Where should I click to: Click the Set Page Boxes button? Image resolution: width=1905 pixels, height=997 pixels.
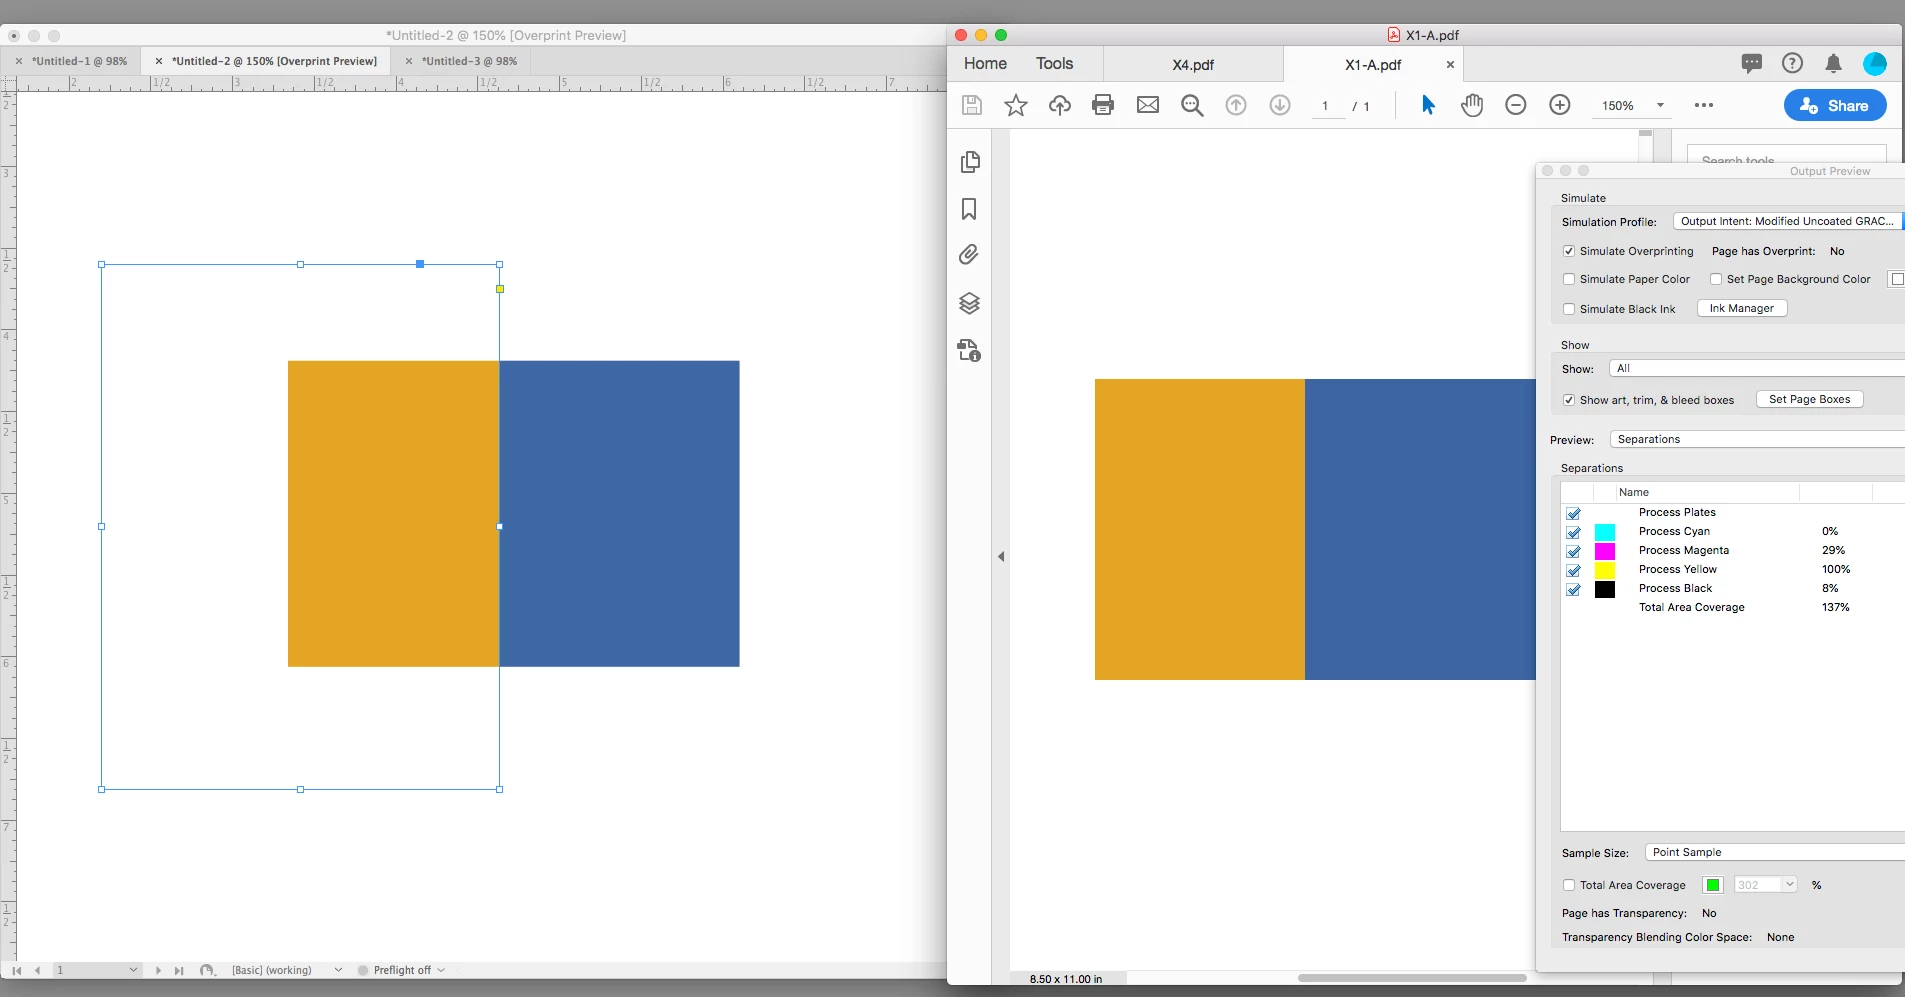coord(1810,399)
